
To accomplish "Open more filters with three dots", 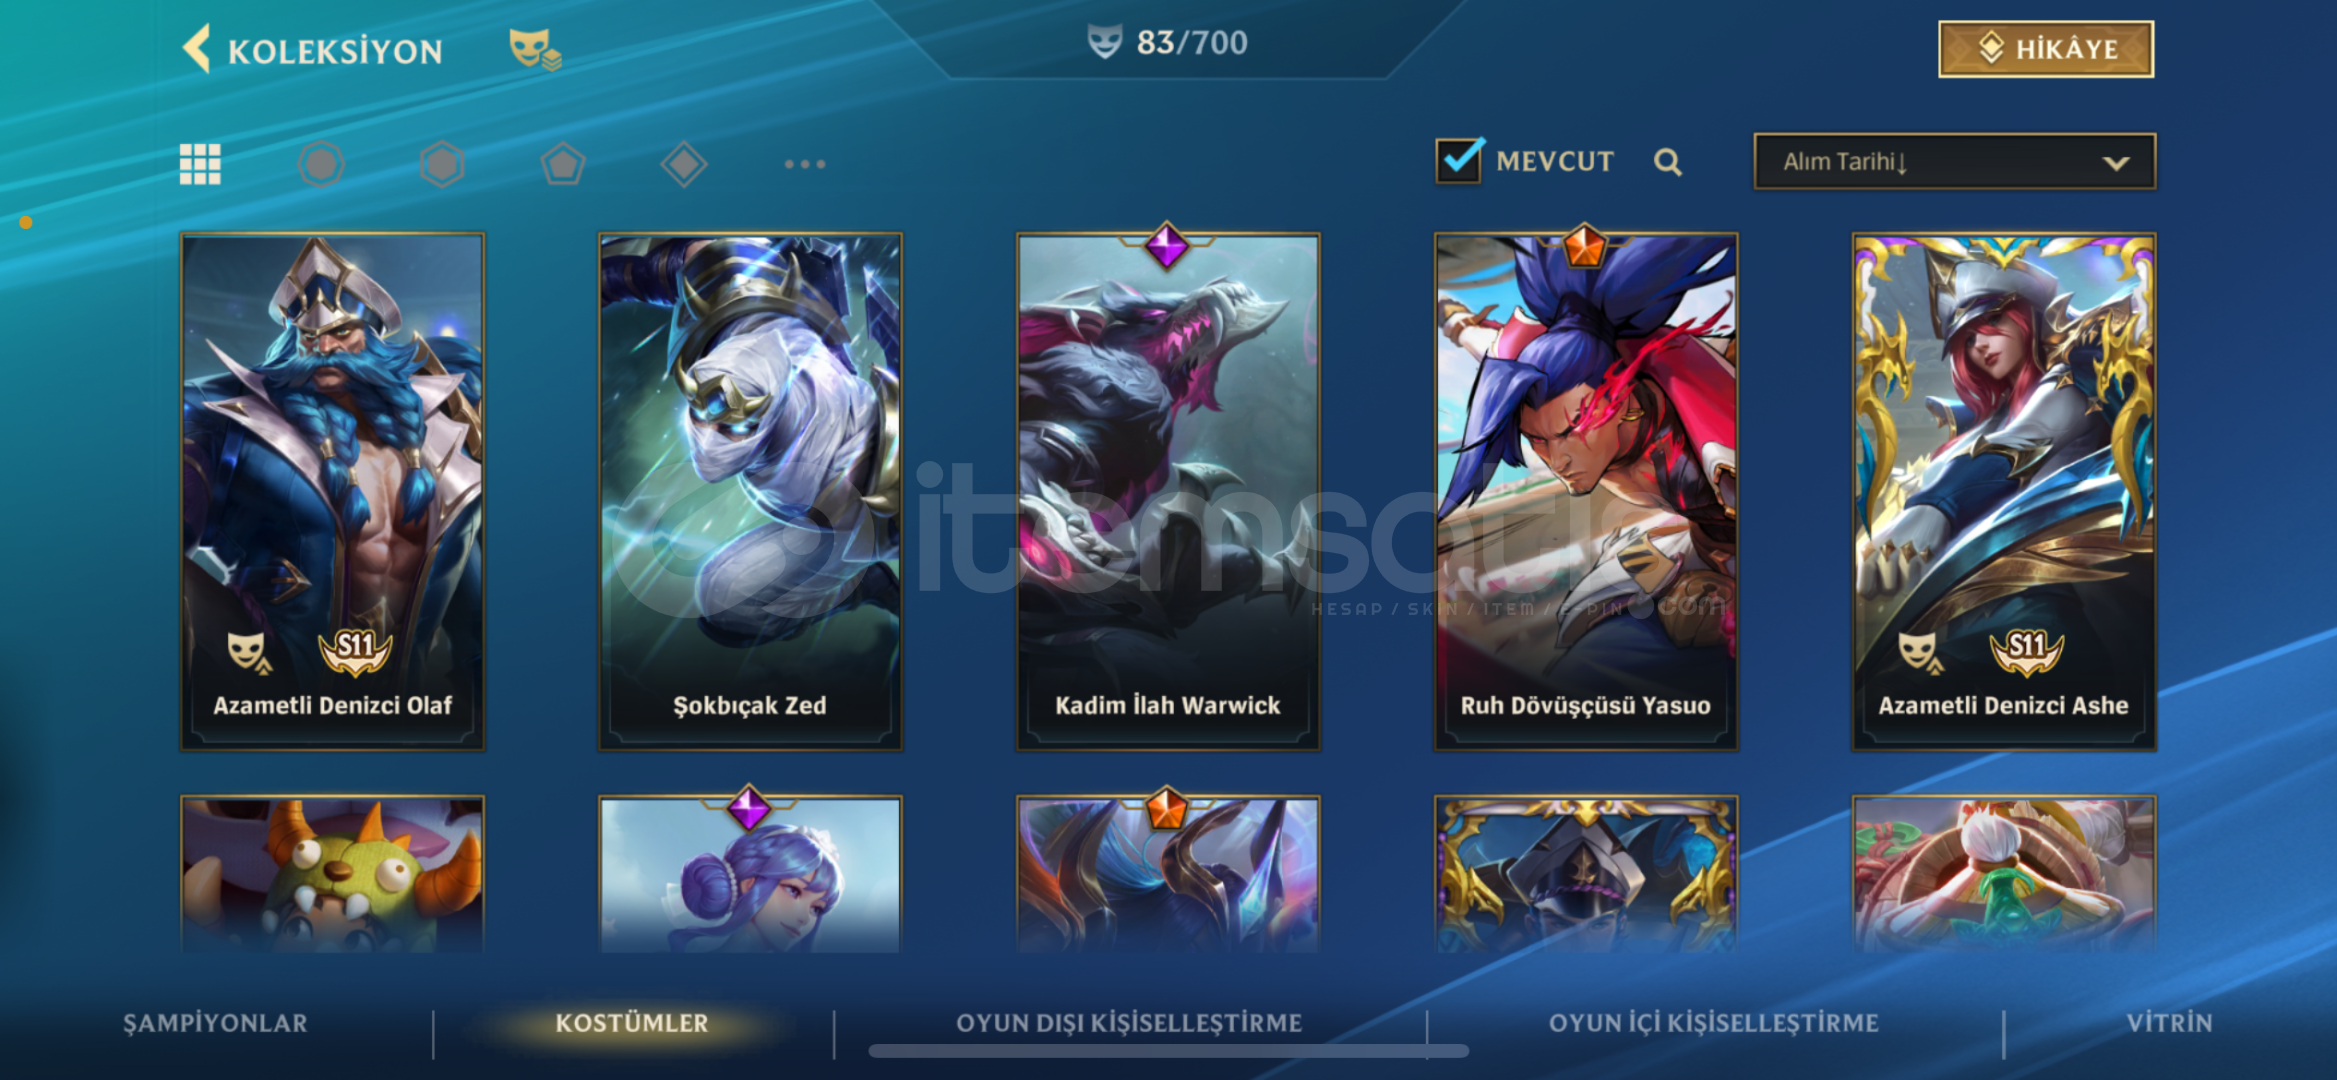I will [x=805, y=164].
